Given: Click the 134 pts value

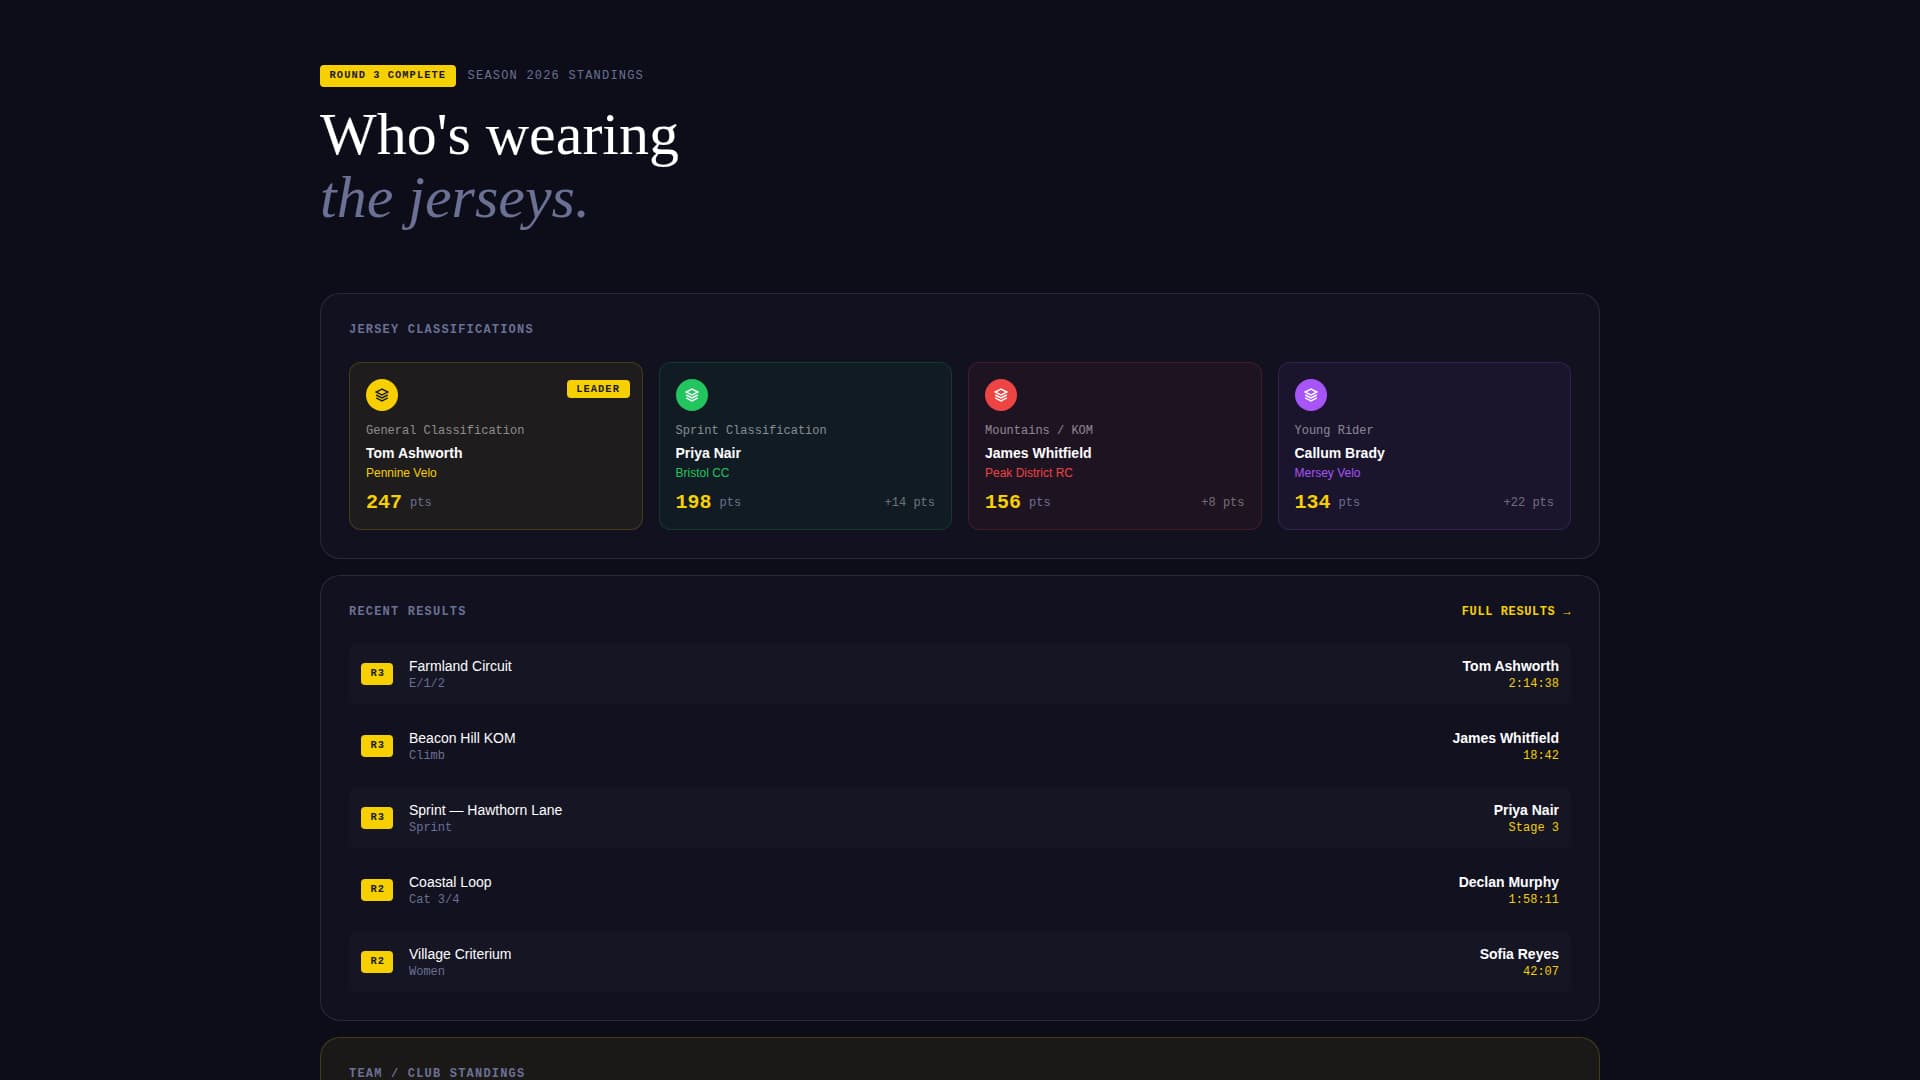Looking at the screenshot, I should (1327, 502).
